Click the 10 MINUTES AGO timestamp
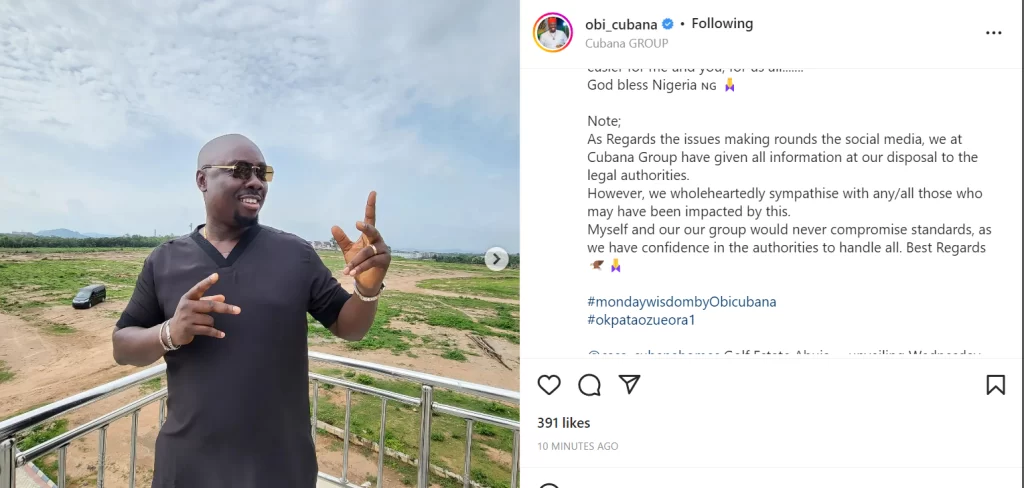The width and height of the screenshot is (1024, 488). (x=578, y=446)
